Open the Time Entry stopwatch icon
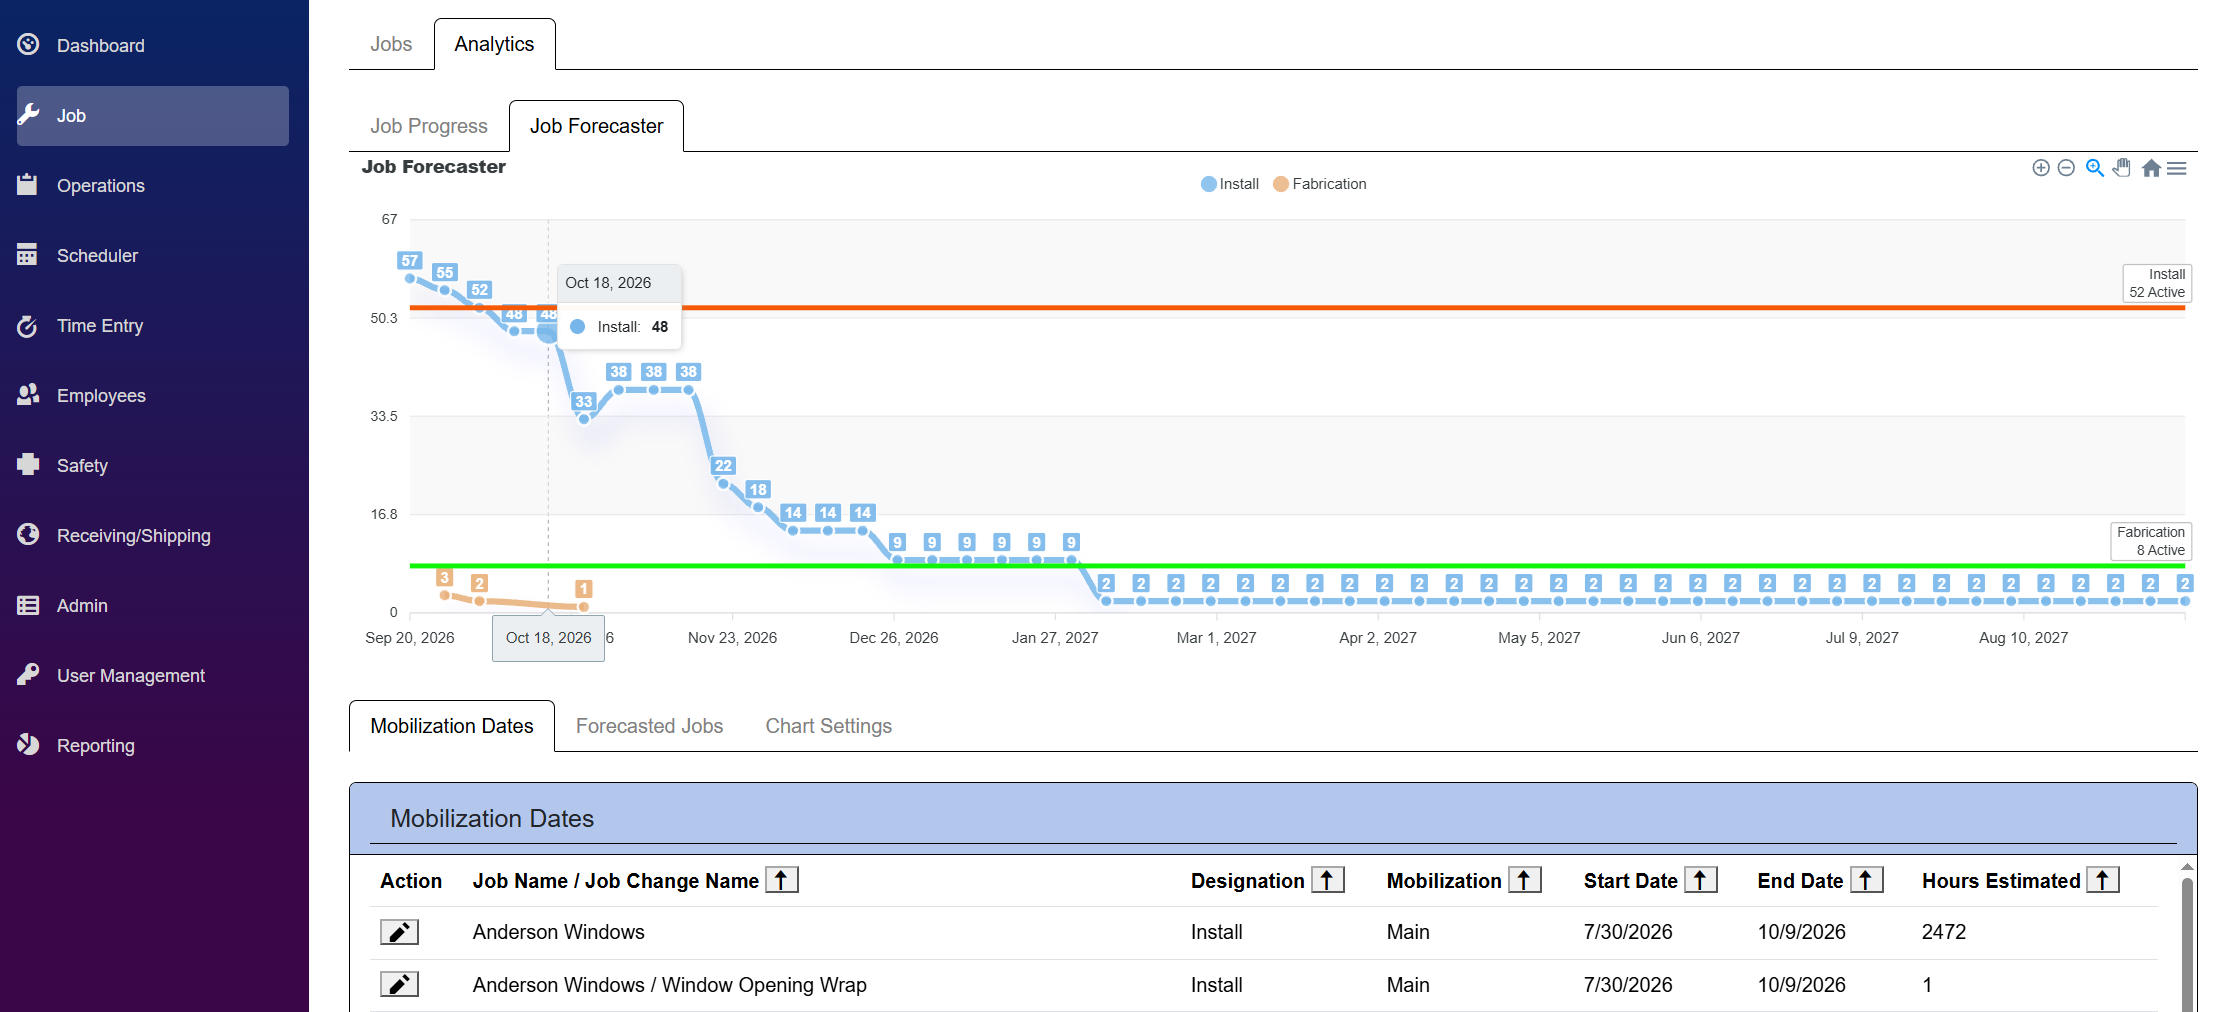This screenshot has height=1012, width=2217. click(x=28, y=325)
